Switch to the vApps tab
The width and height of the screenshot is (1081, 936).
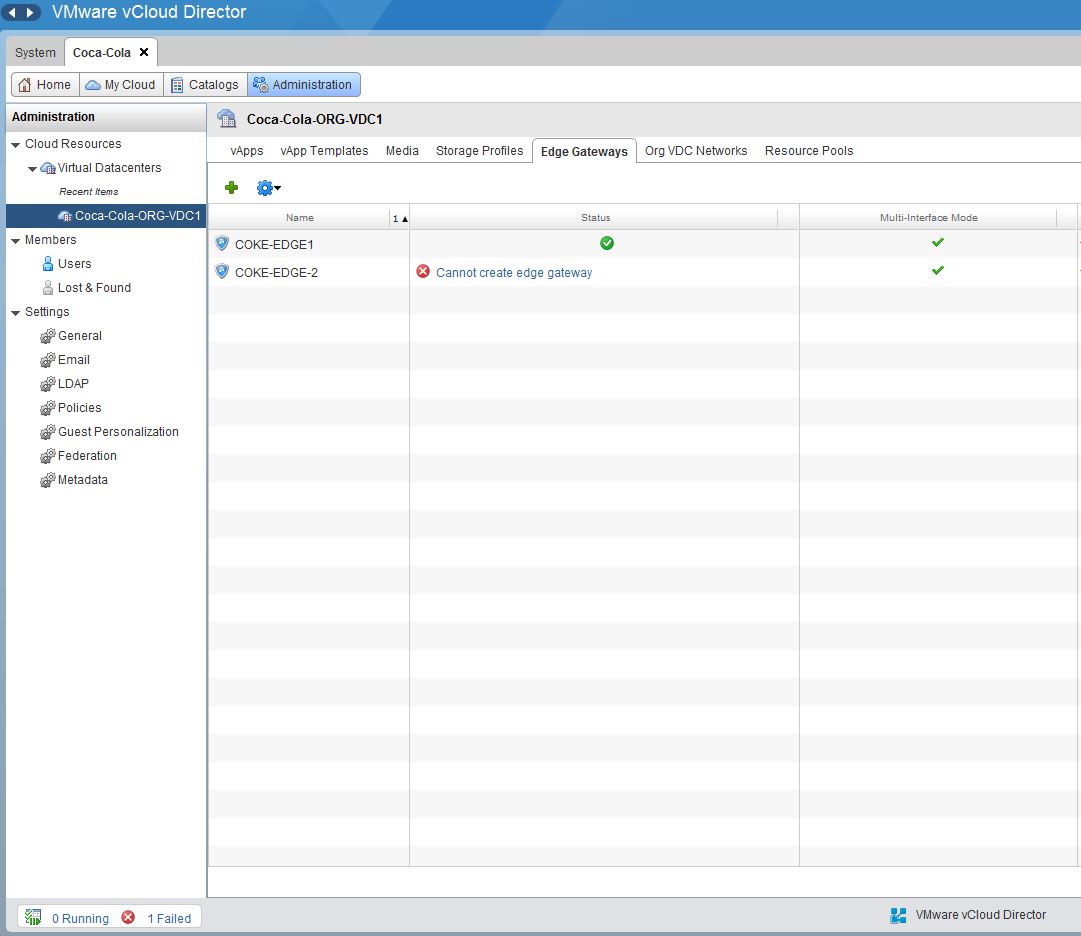(x=247, y=150)
